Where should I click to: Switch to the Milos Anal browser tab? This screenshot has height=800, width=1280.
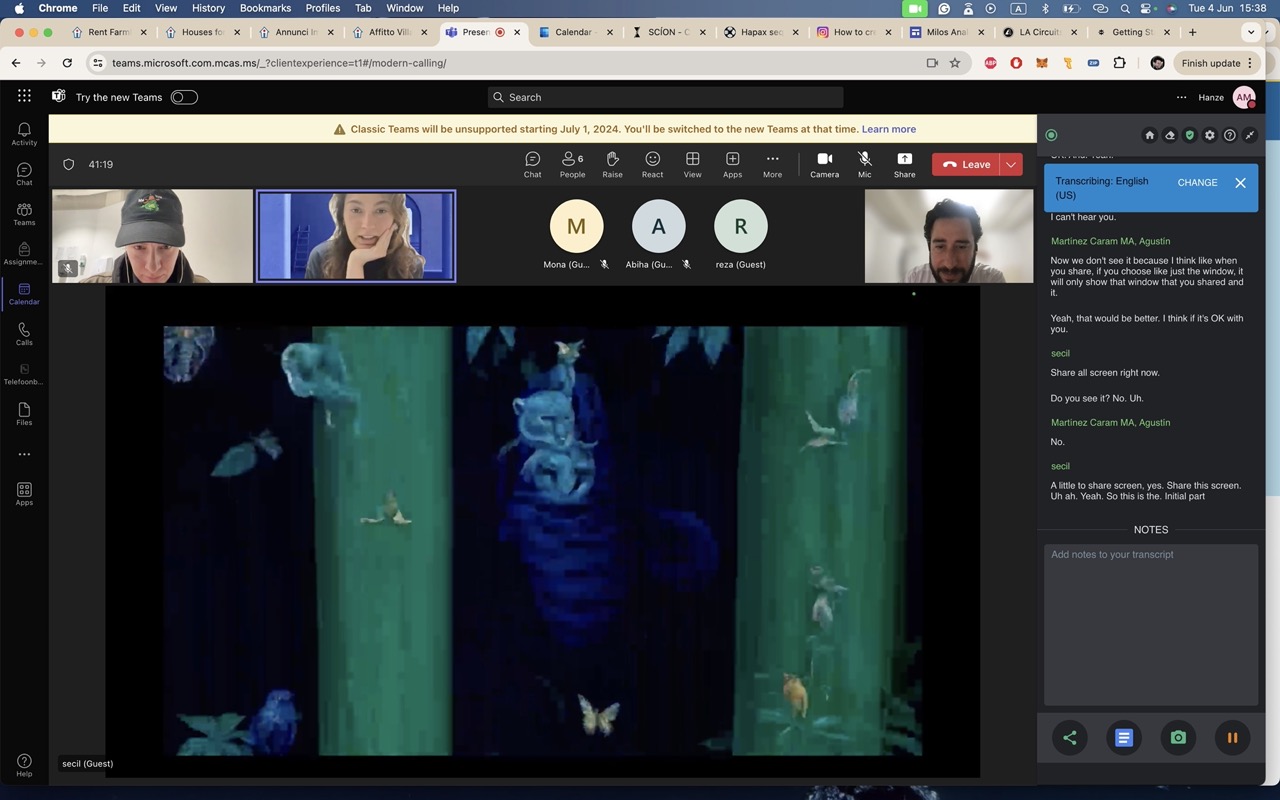[x=946, y=32]
